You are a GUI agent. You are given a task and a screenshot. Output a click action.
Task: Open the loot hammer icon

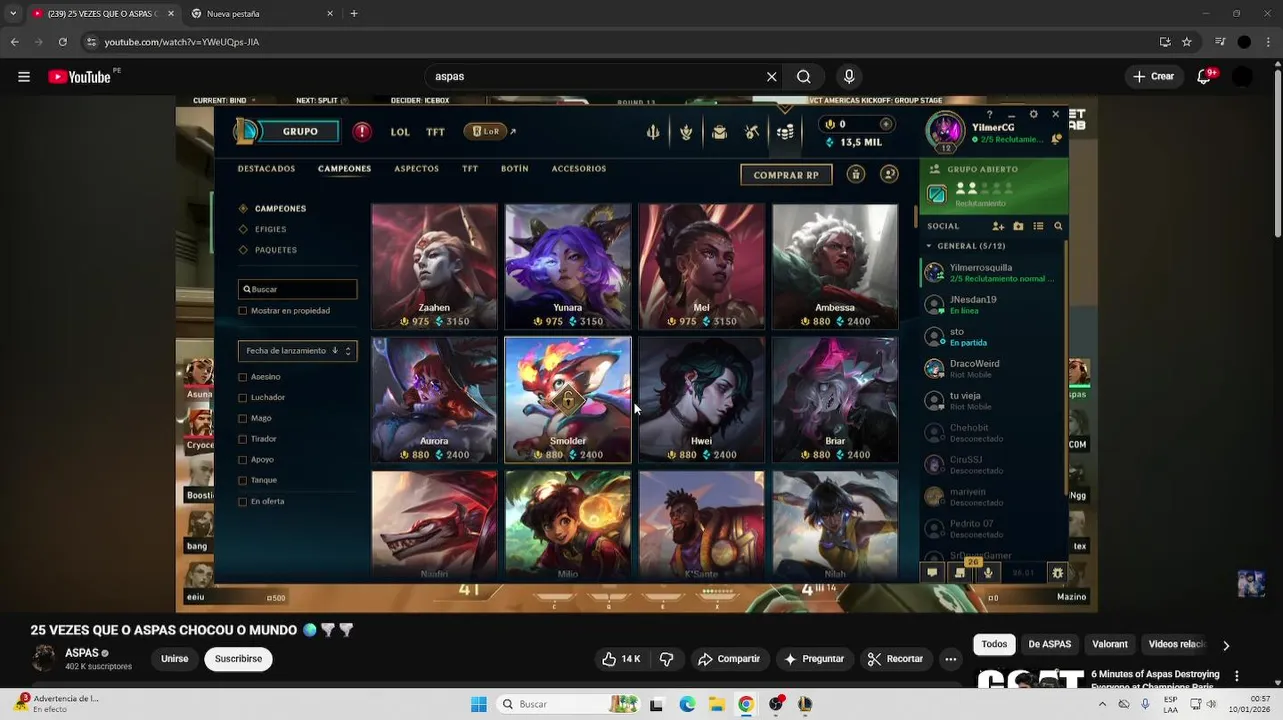752,132
